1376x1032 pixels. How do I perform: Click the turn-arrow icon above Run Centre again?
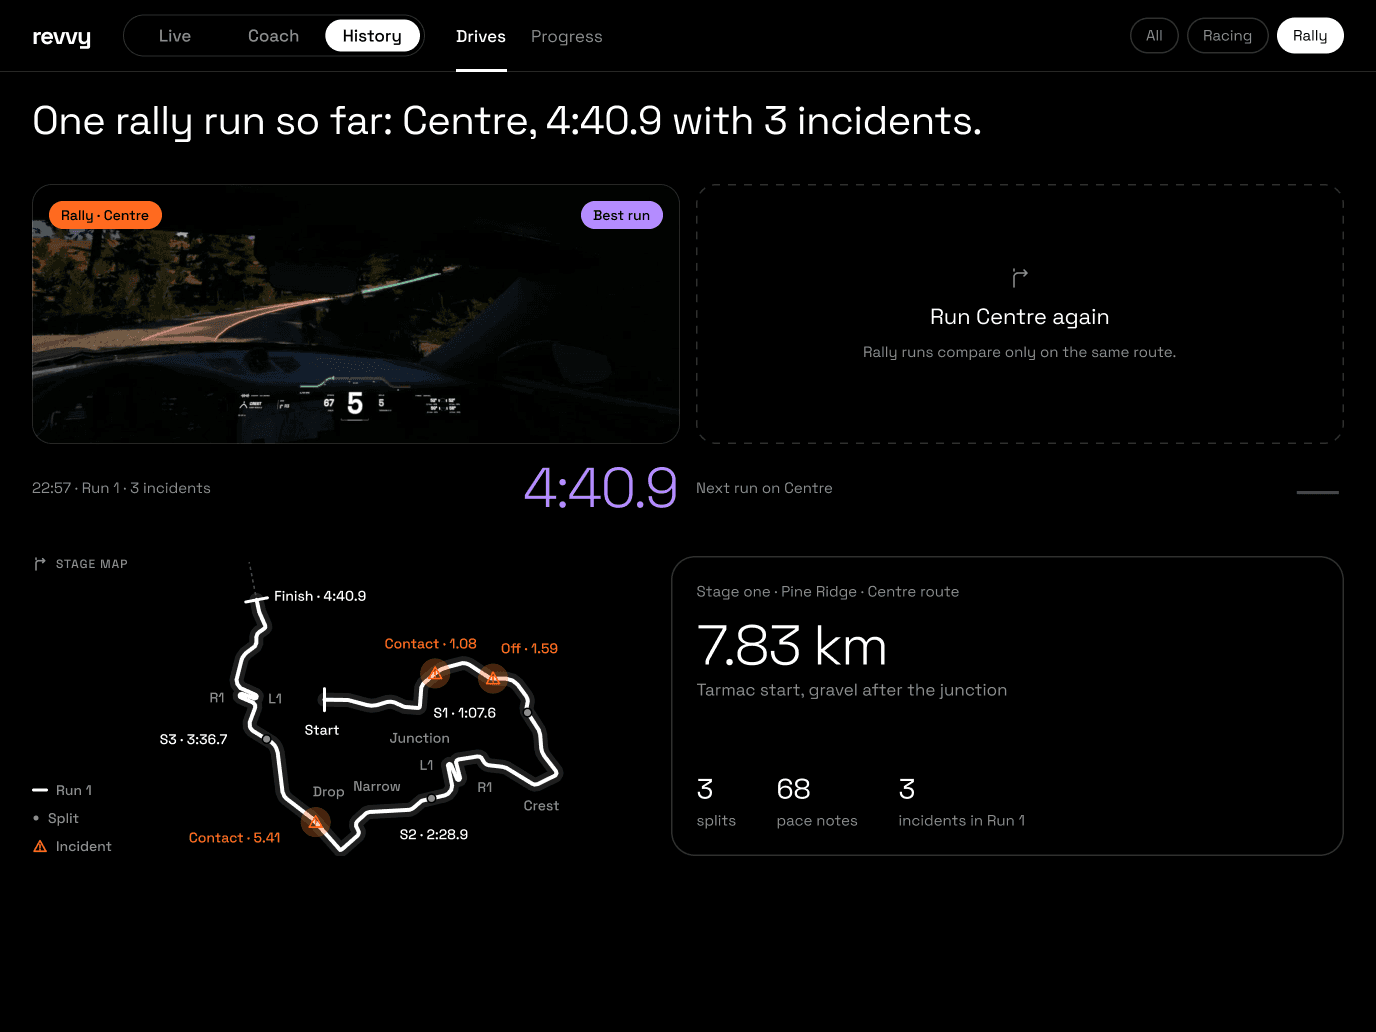pos(1019,277)
